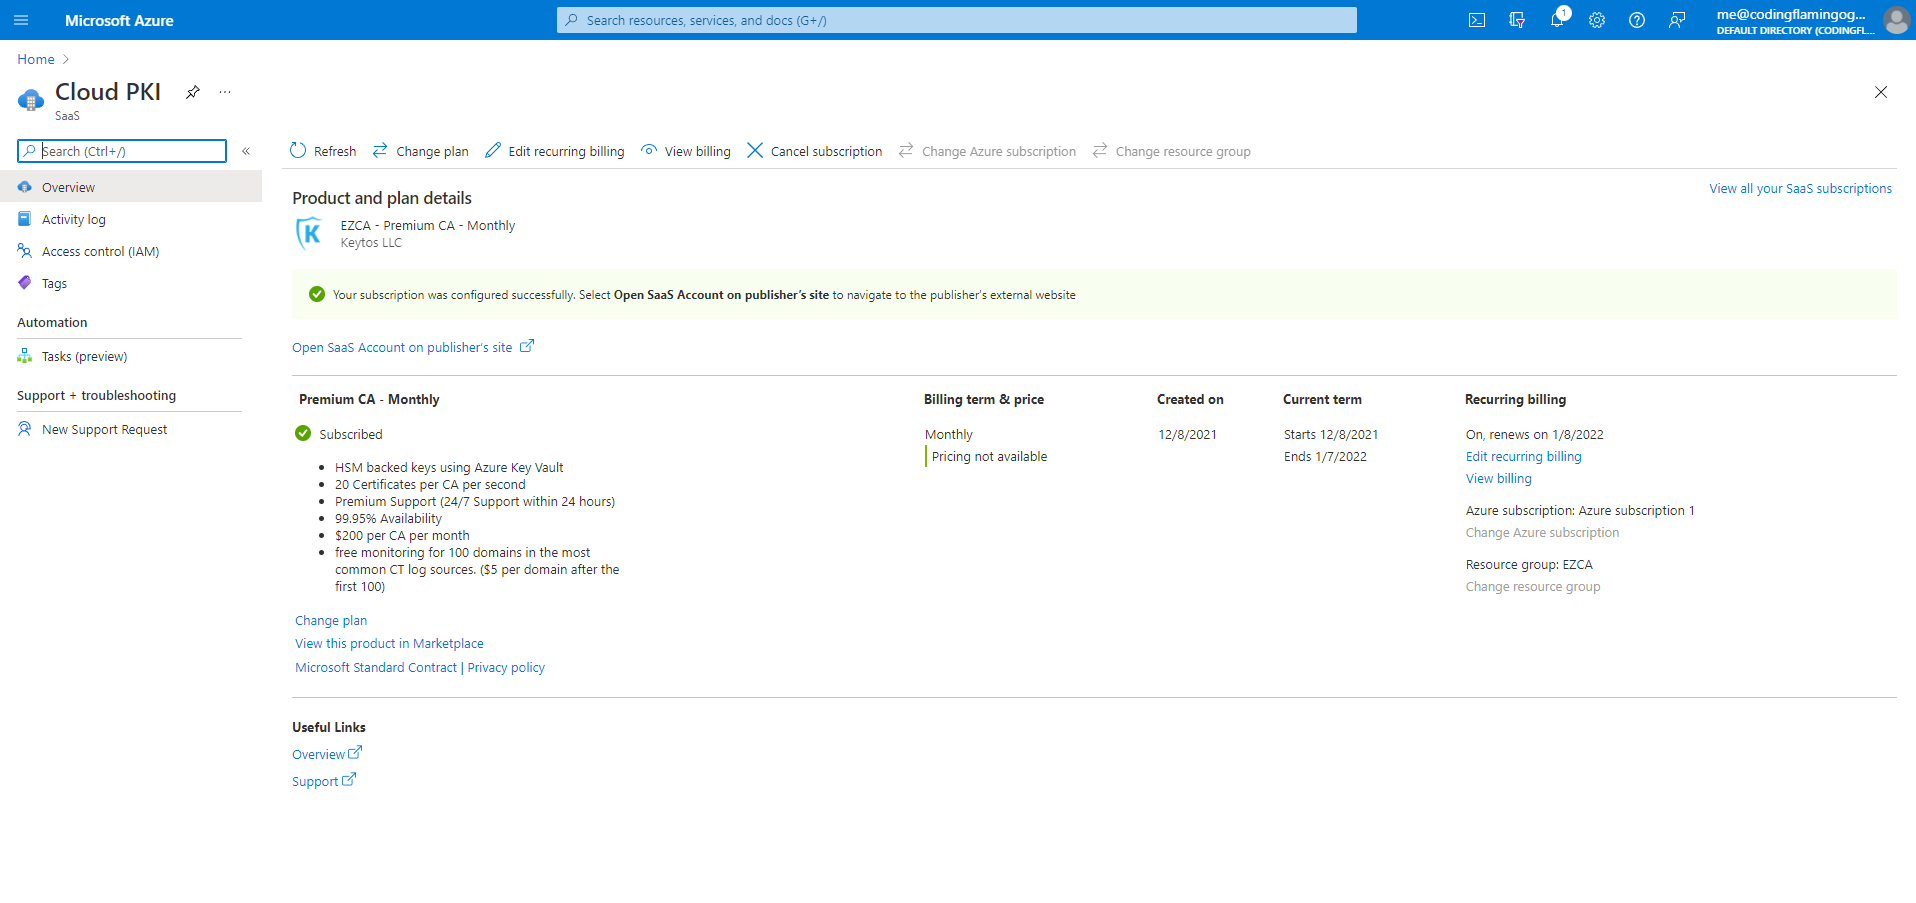
Task: Click Change Azure subscription in toolbar
Action: 987,151
